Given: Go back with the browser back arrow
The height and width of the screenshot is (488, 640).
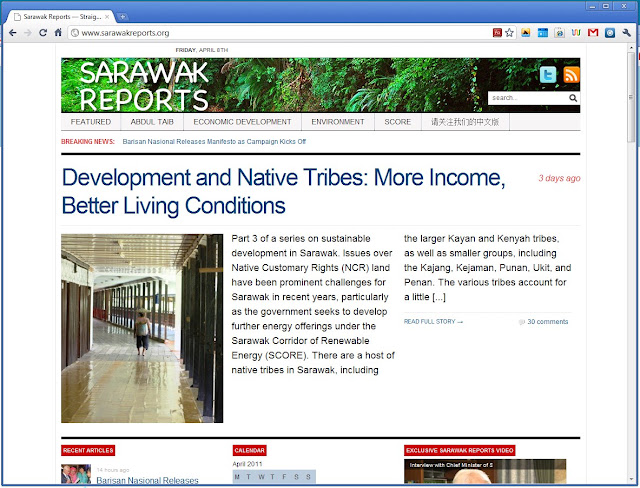Looking at the screenshot, I should click(13, 33).
